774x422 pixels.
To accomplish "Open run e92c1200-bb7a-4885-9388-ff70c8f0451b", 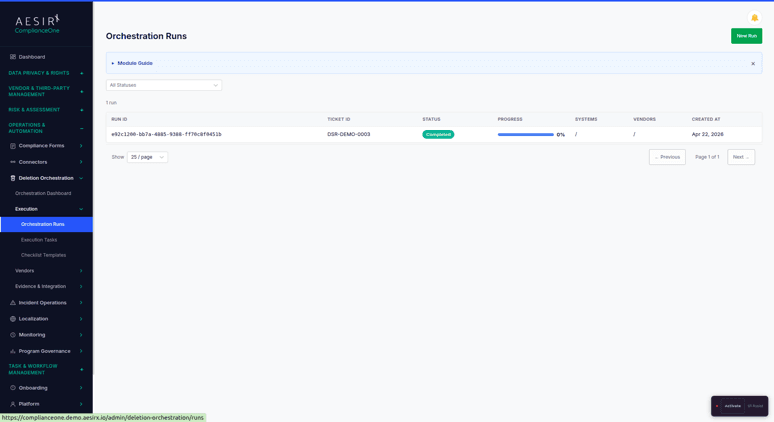I will pyautogui.click(x=166, y=134).
